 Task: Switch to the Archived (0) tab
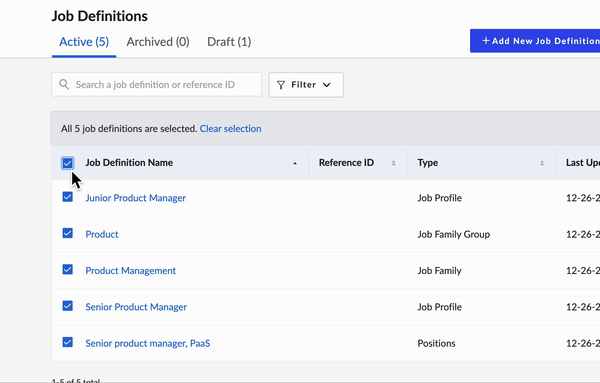click(x=158, y=42)
